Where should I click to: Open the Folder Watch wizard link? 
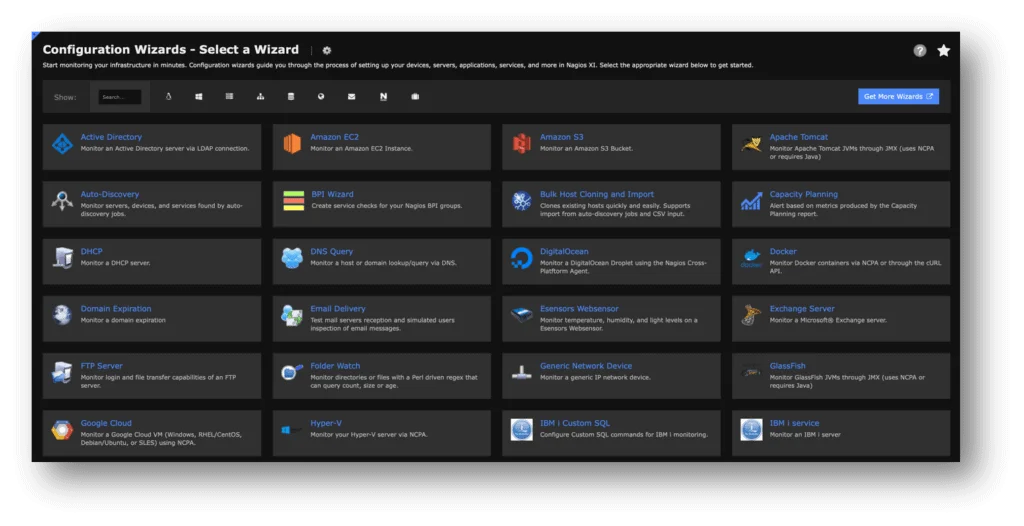point(335,366)
